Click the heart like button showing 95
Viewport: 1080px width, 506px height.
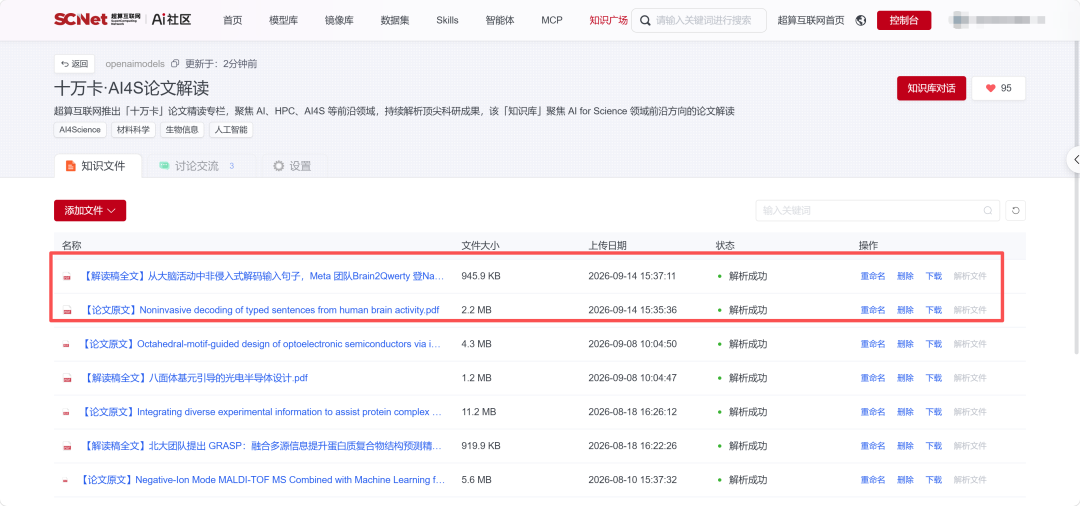(x=999, y=88)
